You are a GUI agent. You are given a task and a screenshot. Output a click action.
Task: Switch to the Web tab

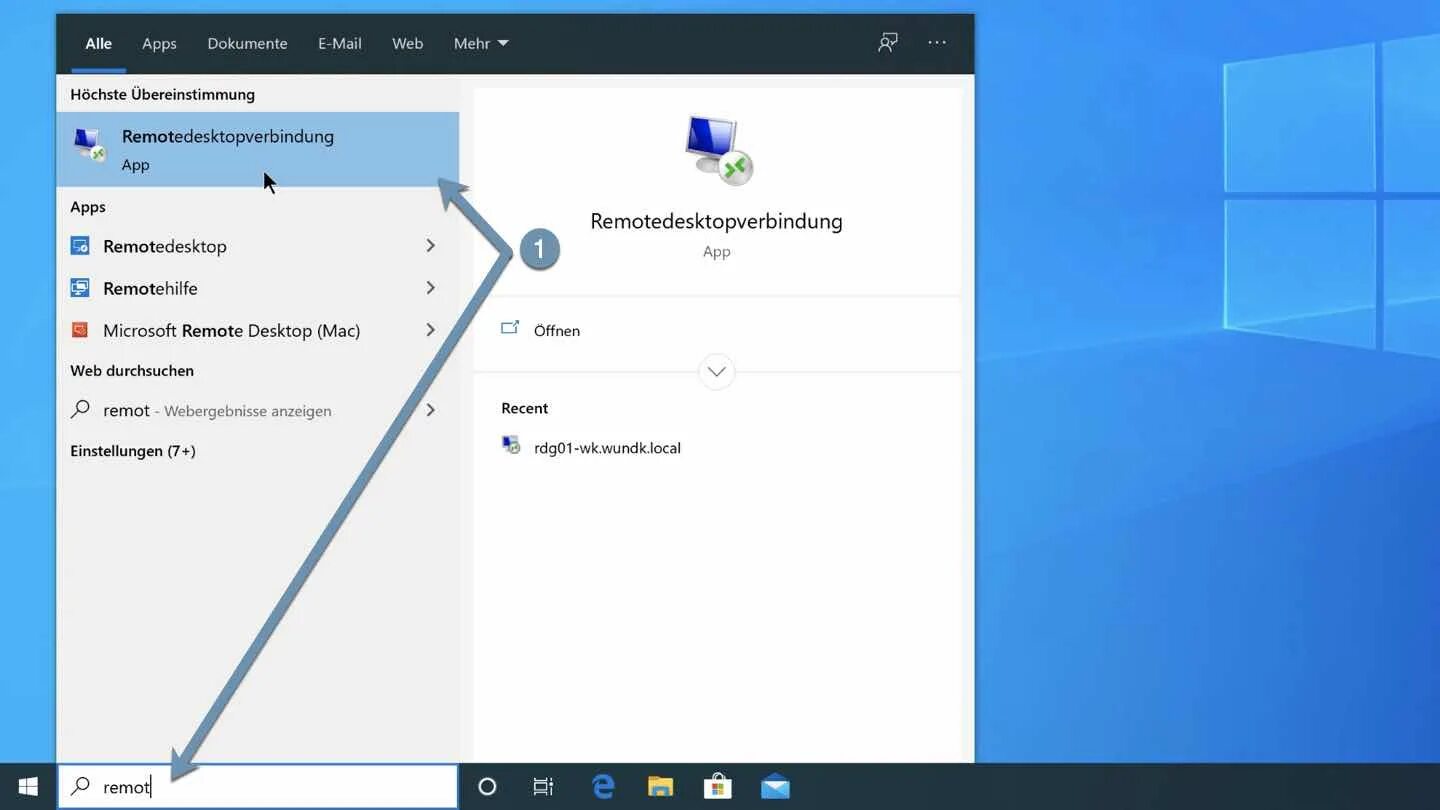(407, 43)
